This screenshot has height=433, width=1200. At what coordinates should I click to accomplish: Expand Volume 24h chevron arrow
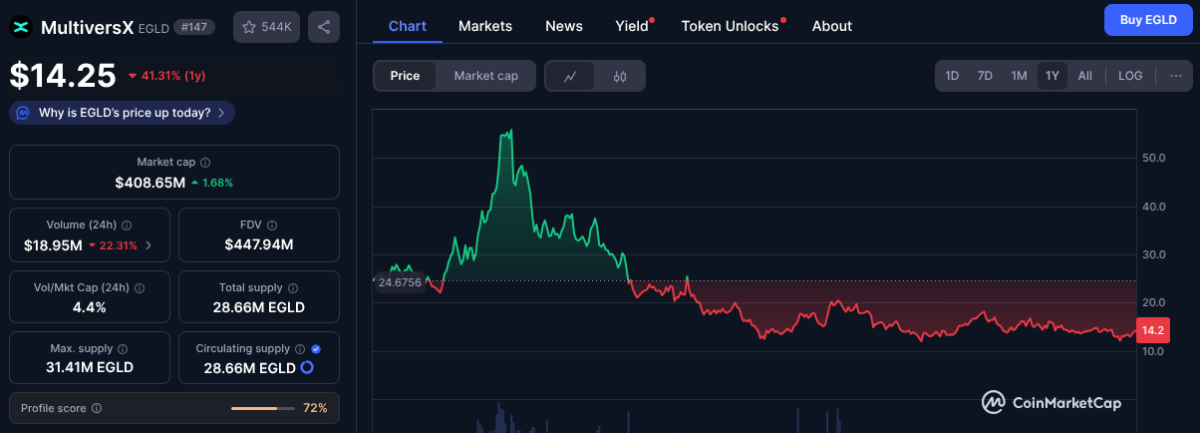[149, 245]
